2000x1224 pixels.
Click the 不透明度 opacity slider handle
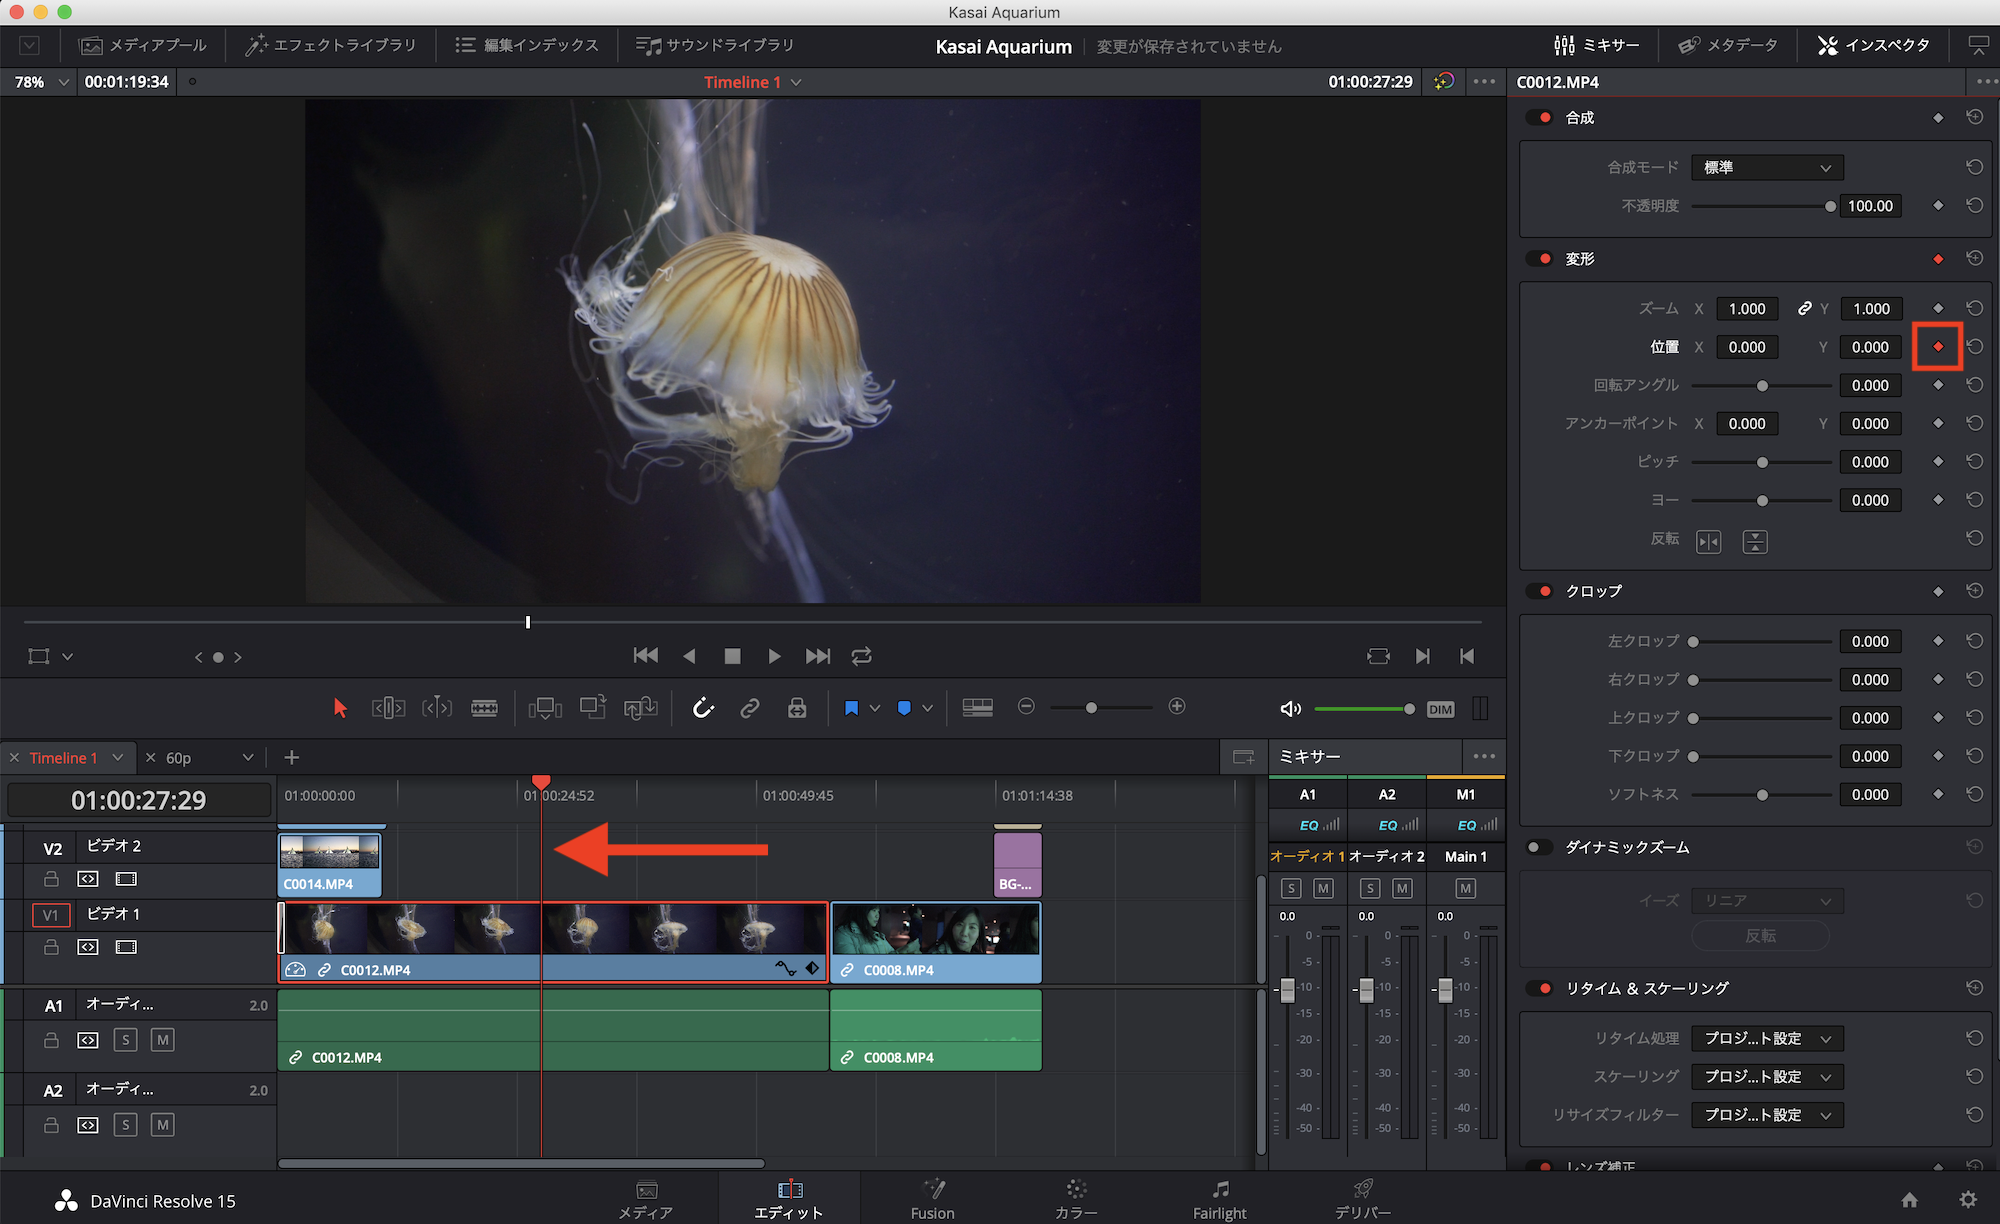point(1830,206)
